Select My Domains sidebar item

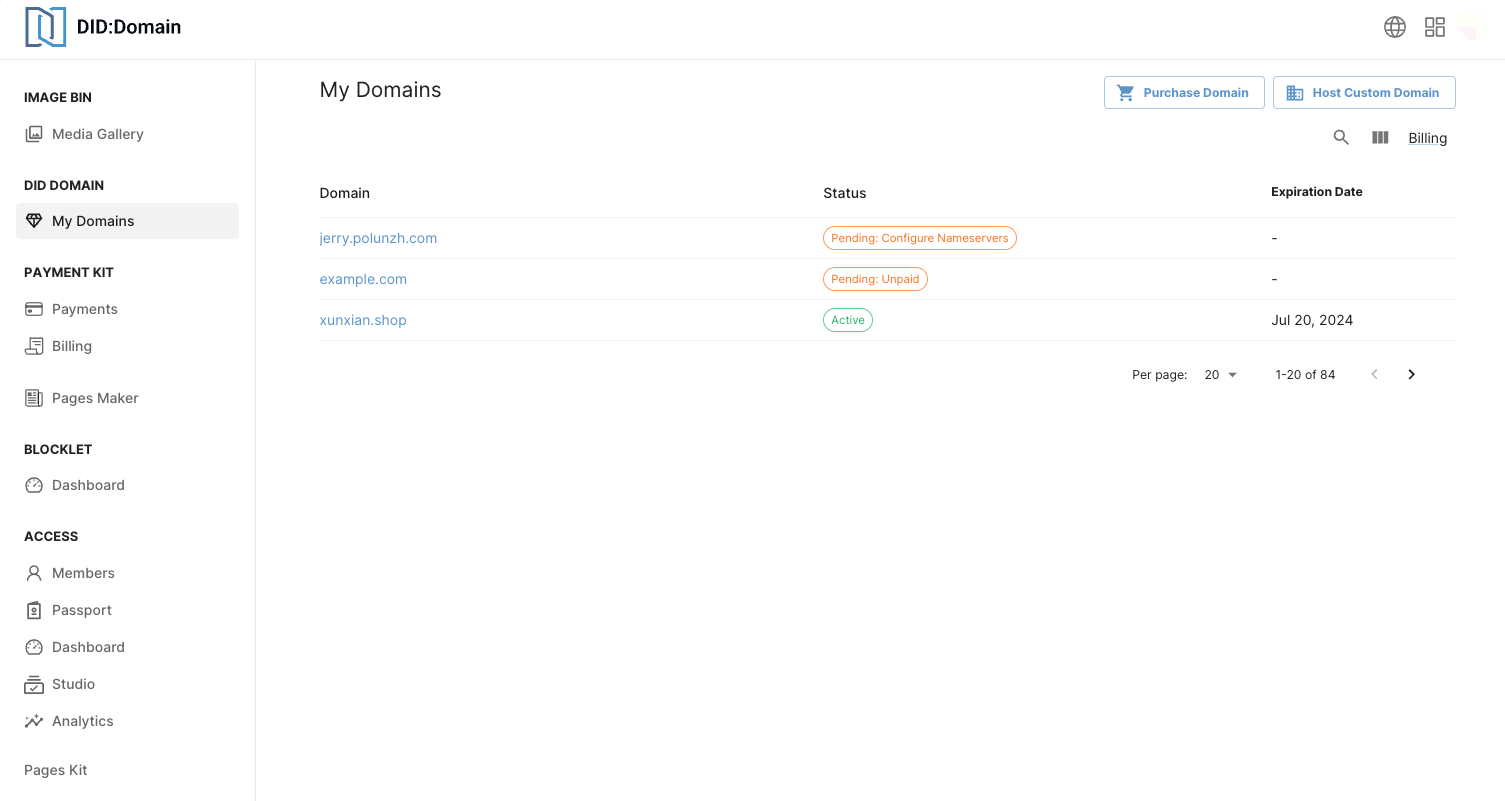93,221
